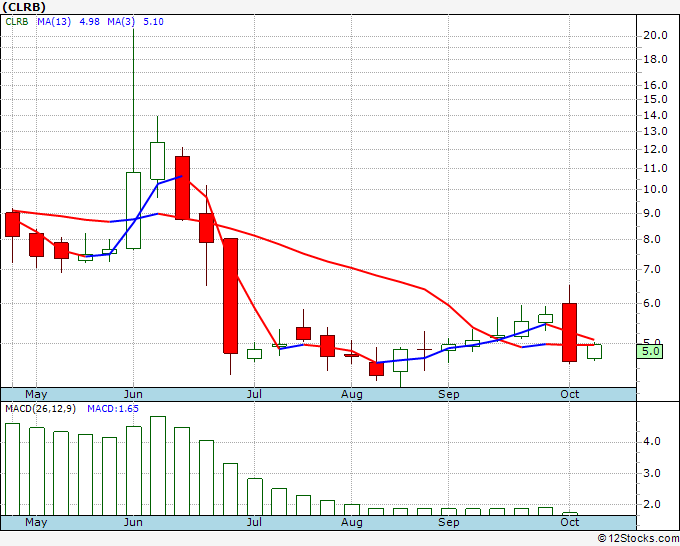
Task: Click the large red candle in late June
Action: [230, 295]
